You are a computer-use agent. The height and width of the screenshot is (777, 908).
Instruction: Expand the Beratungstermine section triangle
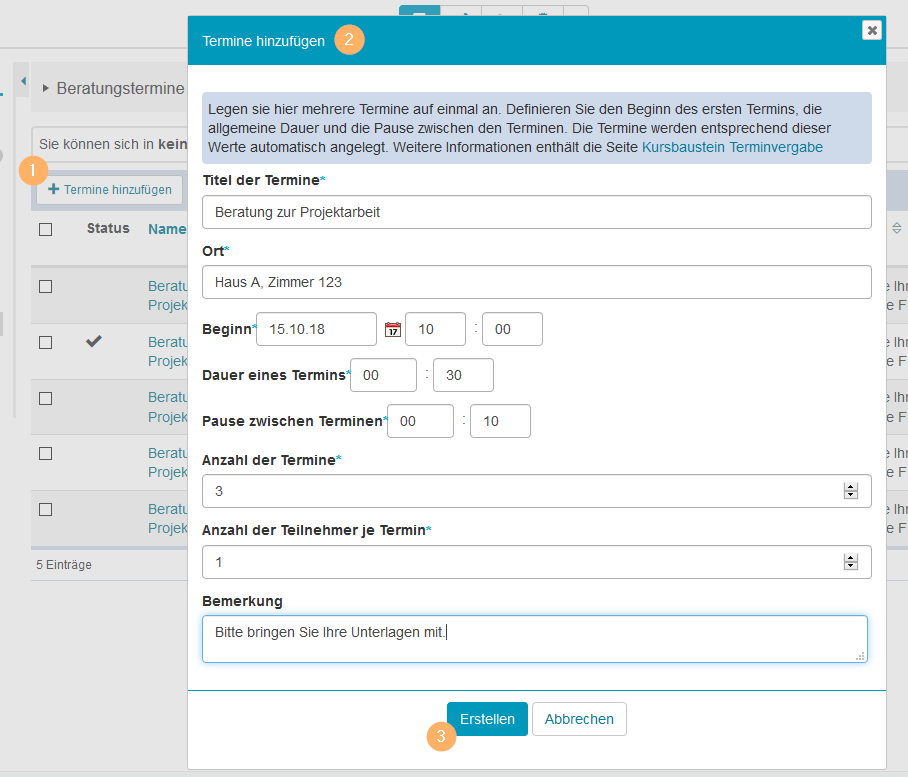tap(46, 89)
